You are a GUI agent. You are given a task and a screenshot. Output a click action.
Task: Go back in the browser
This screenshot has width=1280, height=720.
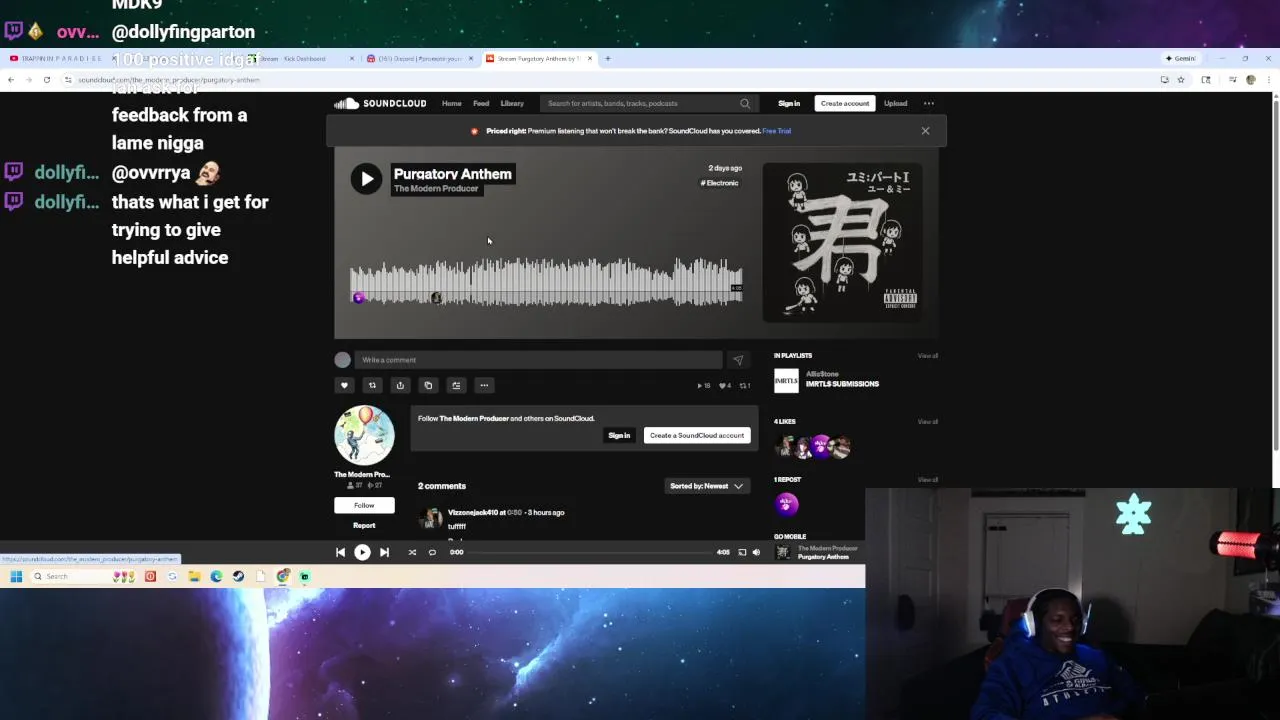point(11,80)
